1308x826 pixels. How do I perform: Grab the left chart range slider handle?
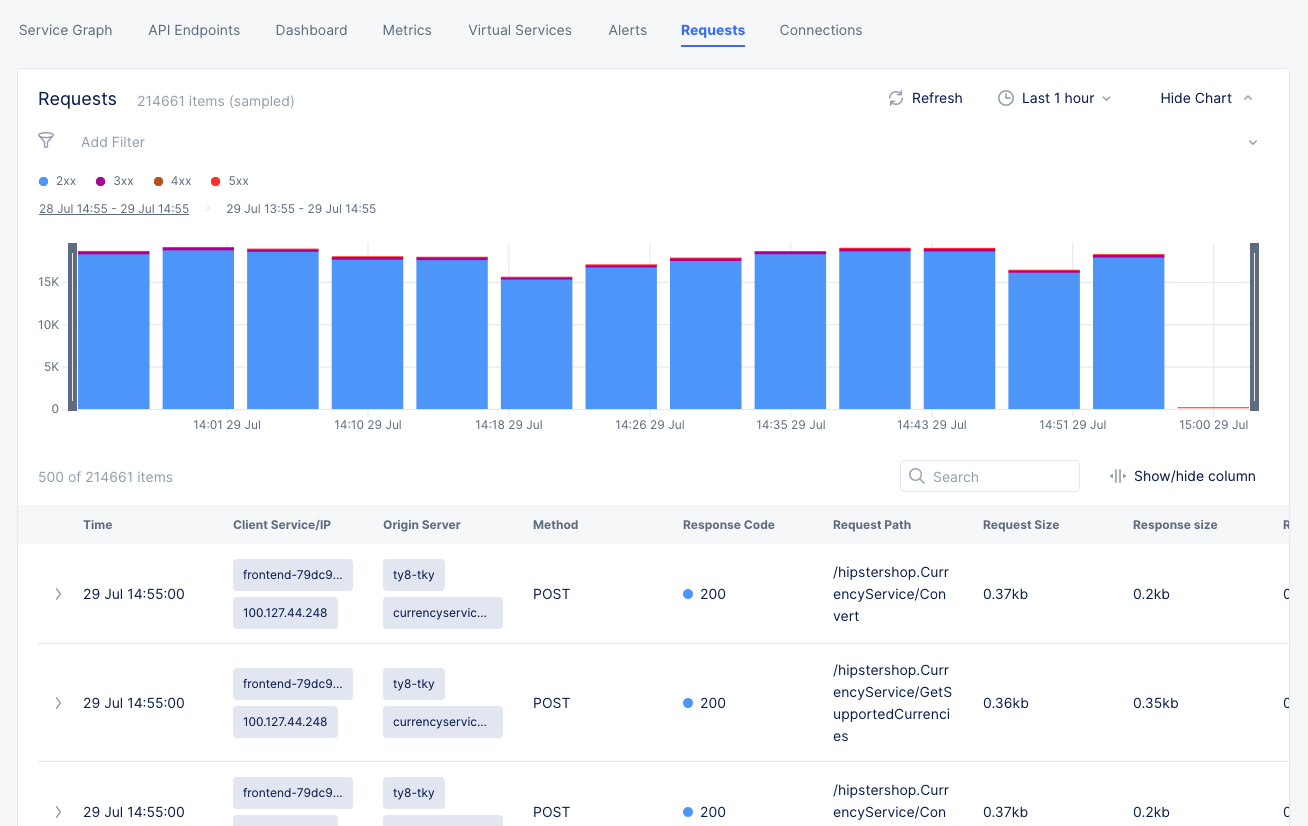pyautogui.click(x=72, y=327)
